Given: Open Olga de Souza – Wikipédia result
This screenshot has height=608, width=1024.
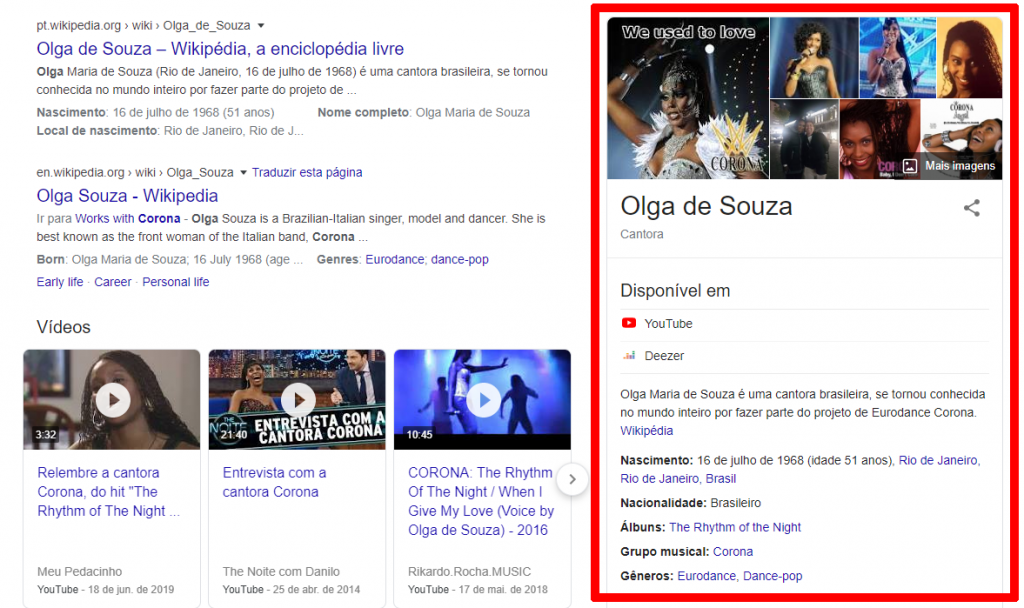Looking at the screenshot, I should pos(220,49).
